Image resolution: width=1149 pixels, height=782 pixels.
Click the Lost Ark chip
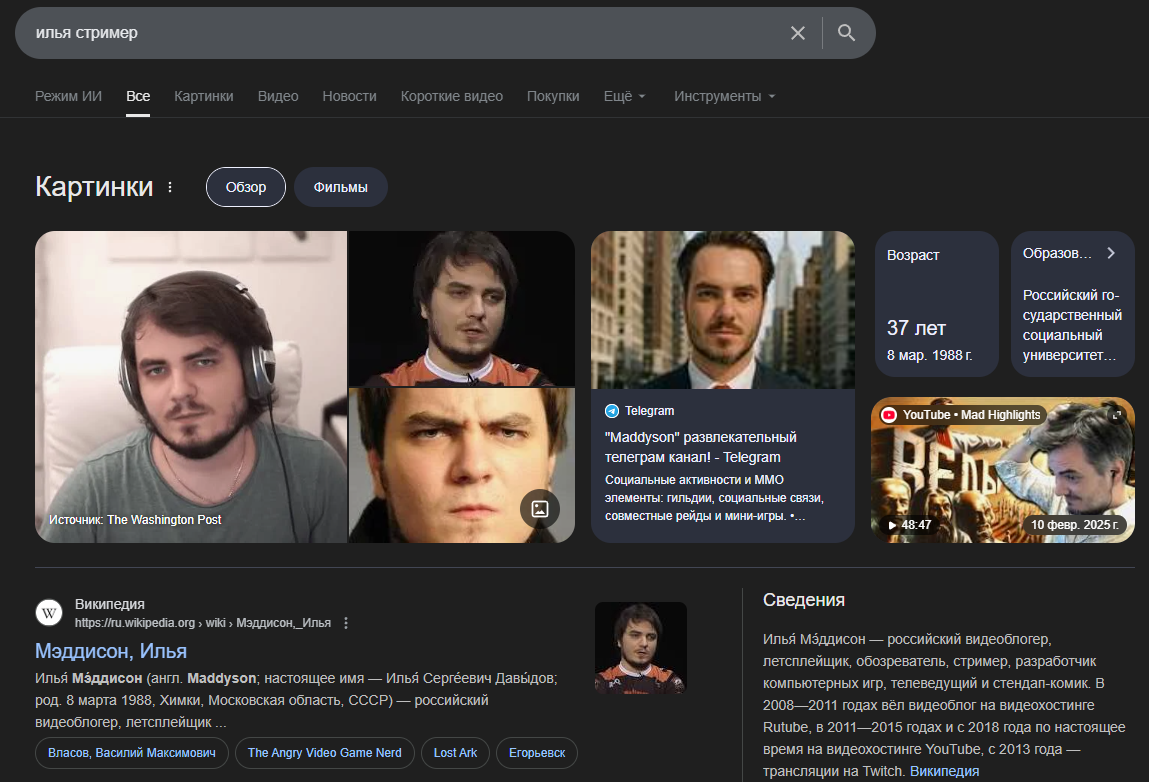[x=455, y=753]
